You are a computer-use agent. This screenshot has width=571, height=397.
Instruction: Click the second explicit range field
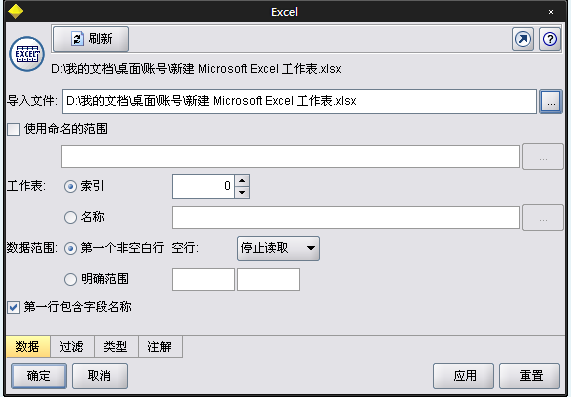[268, 279]
